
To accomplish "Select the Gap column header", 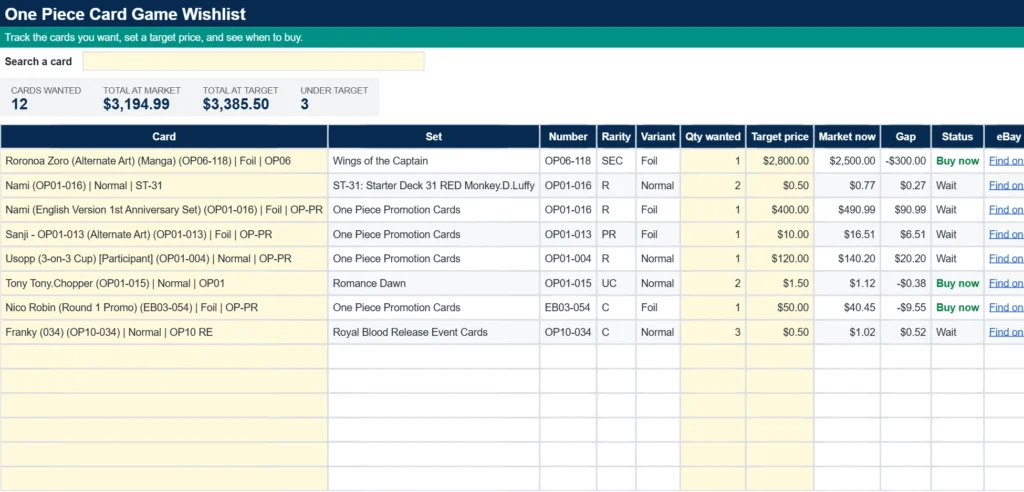I will (906, 137).
